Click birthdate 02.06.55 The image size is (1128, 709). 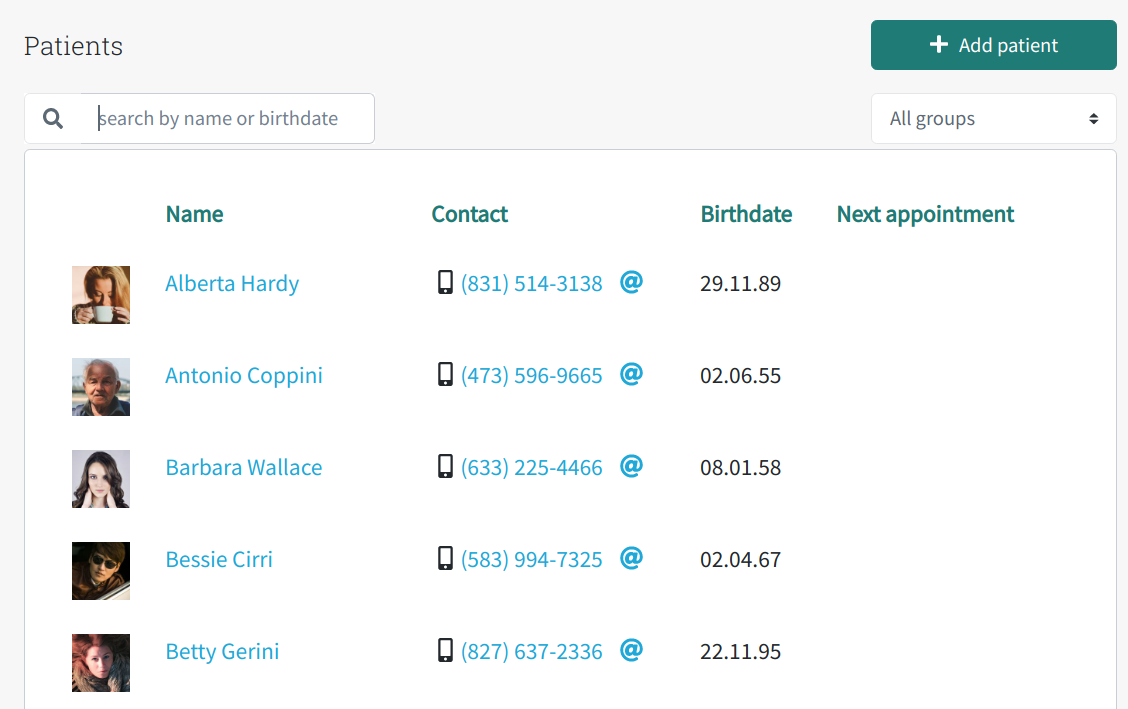(x=740, y=375)
